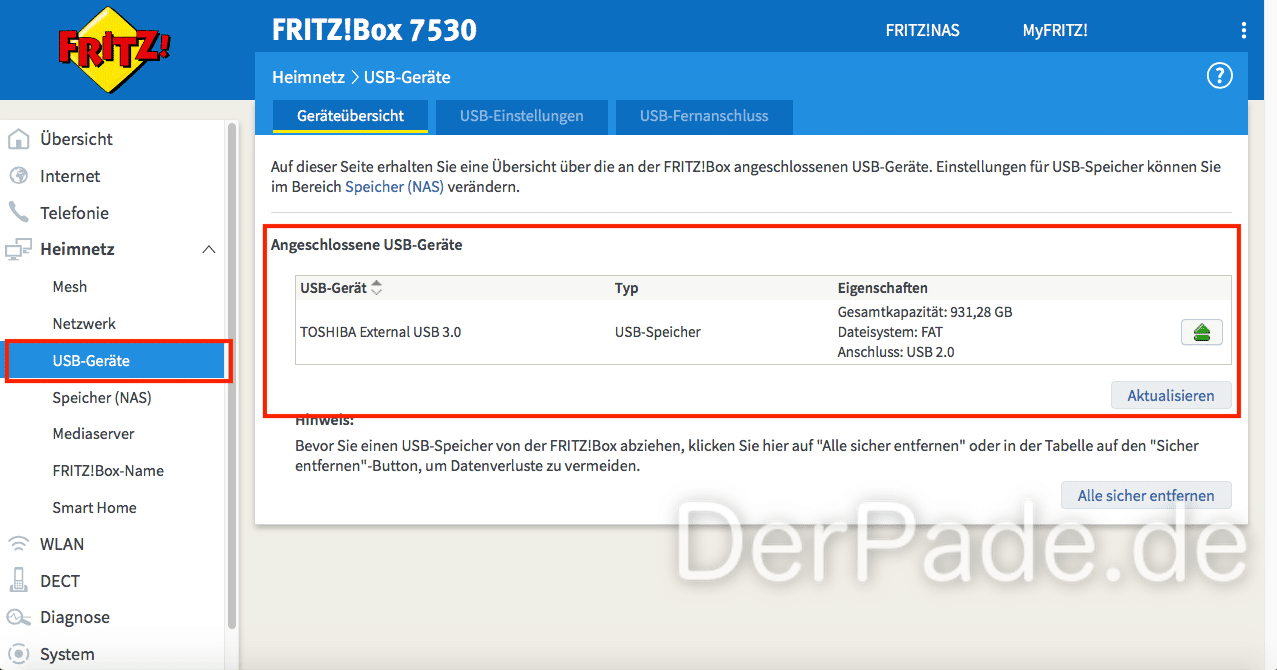Open Mediaserver in the sidebar
This screenshot has width=1277, height=670.
point(93,434)
